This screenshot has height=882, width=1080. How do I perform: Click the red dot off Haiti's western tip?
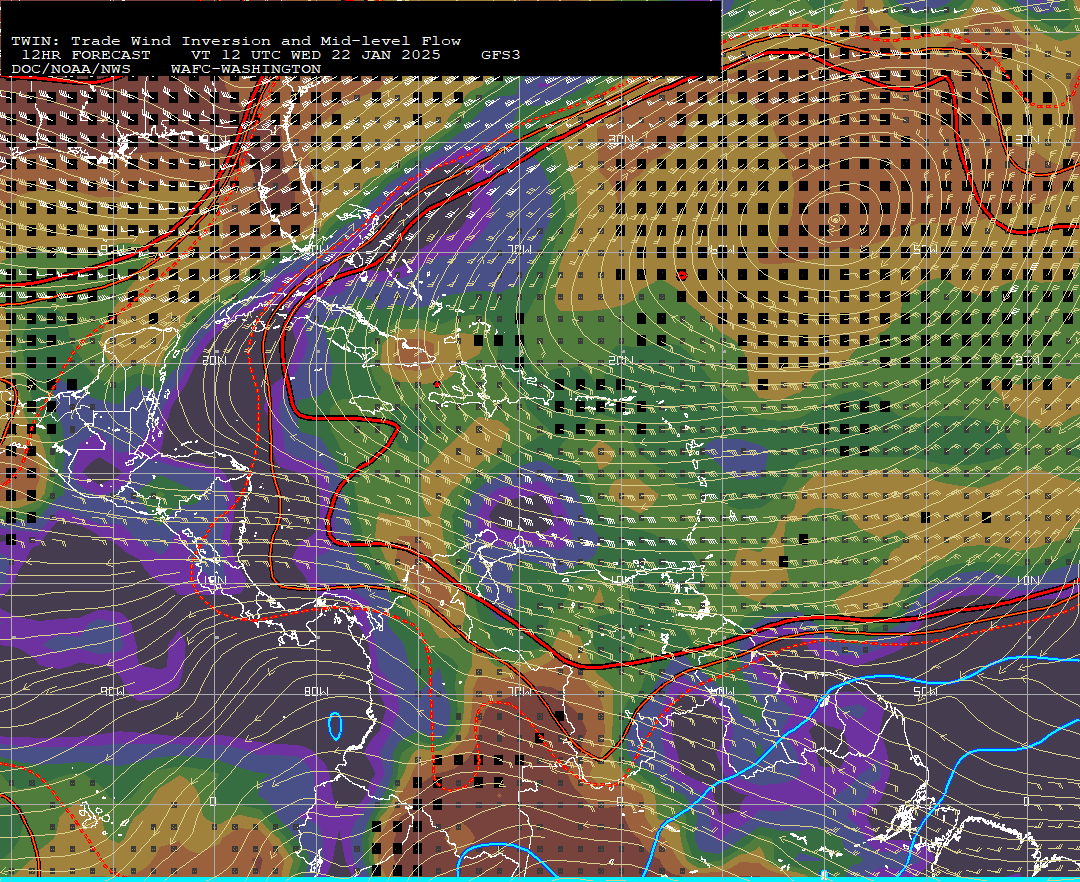[437, 384]
